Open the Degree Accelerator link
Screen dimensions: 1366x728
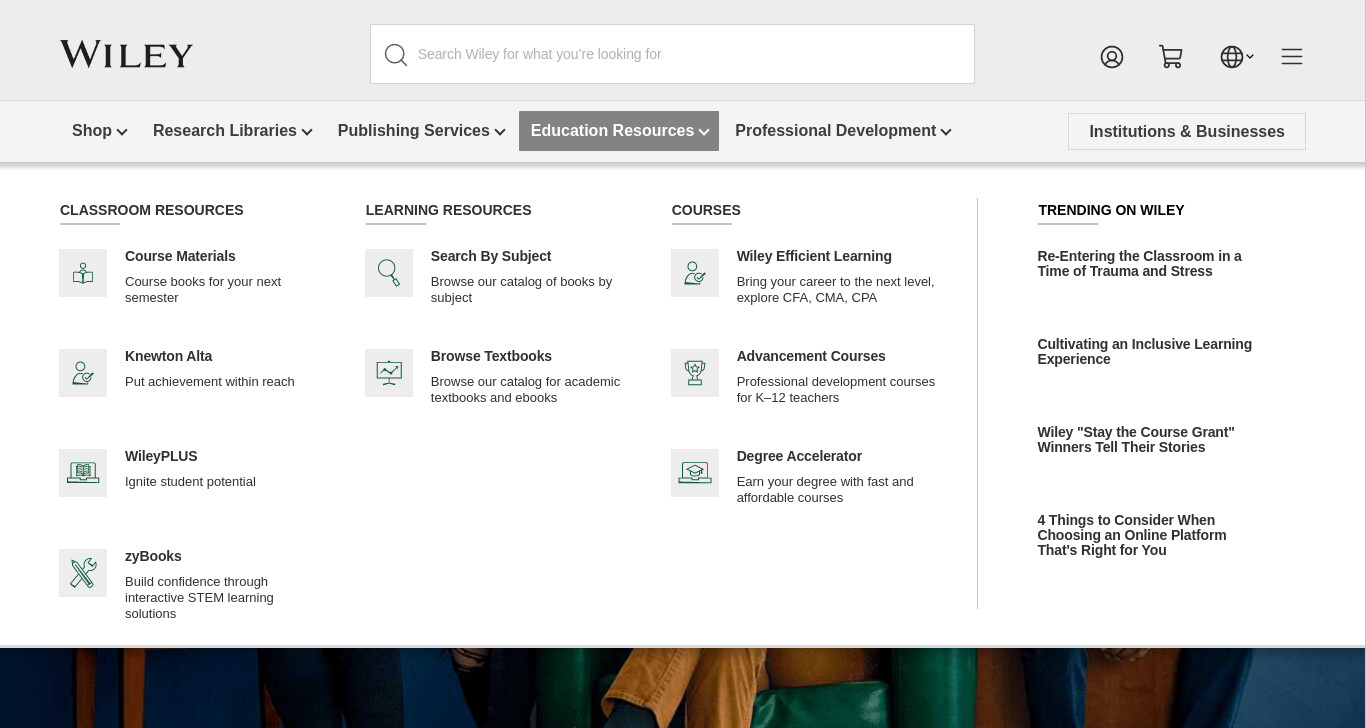799,457
